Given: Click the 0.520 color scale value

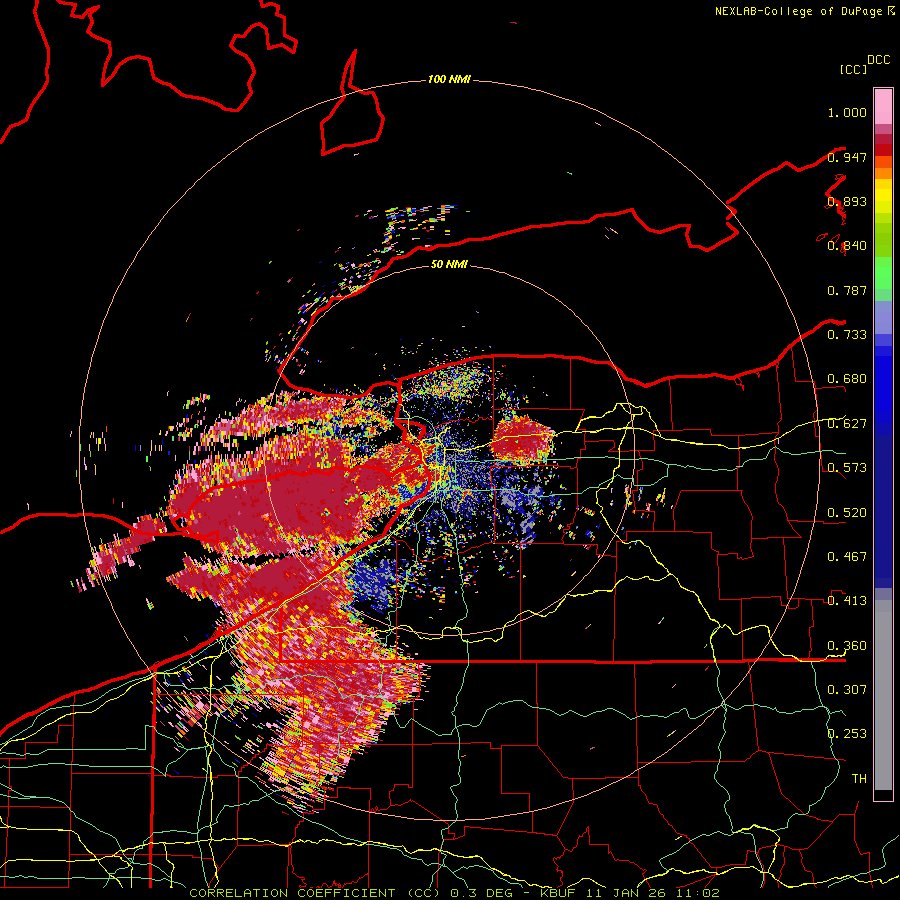Looking at the screenshot, I should (x=847, y=513).
